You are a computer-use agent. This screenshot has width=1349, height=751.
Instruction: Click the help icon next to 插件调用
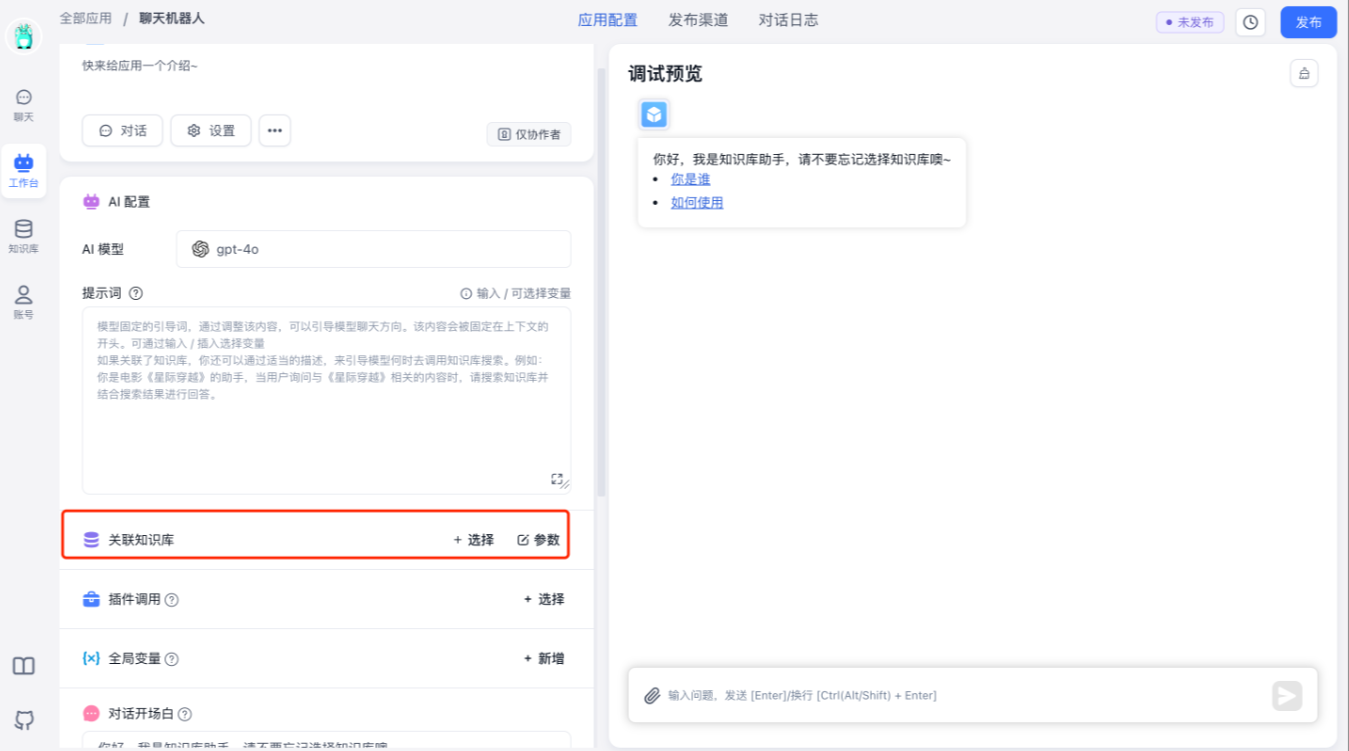pos(171,600)
